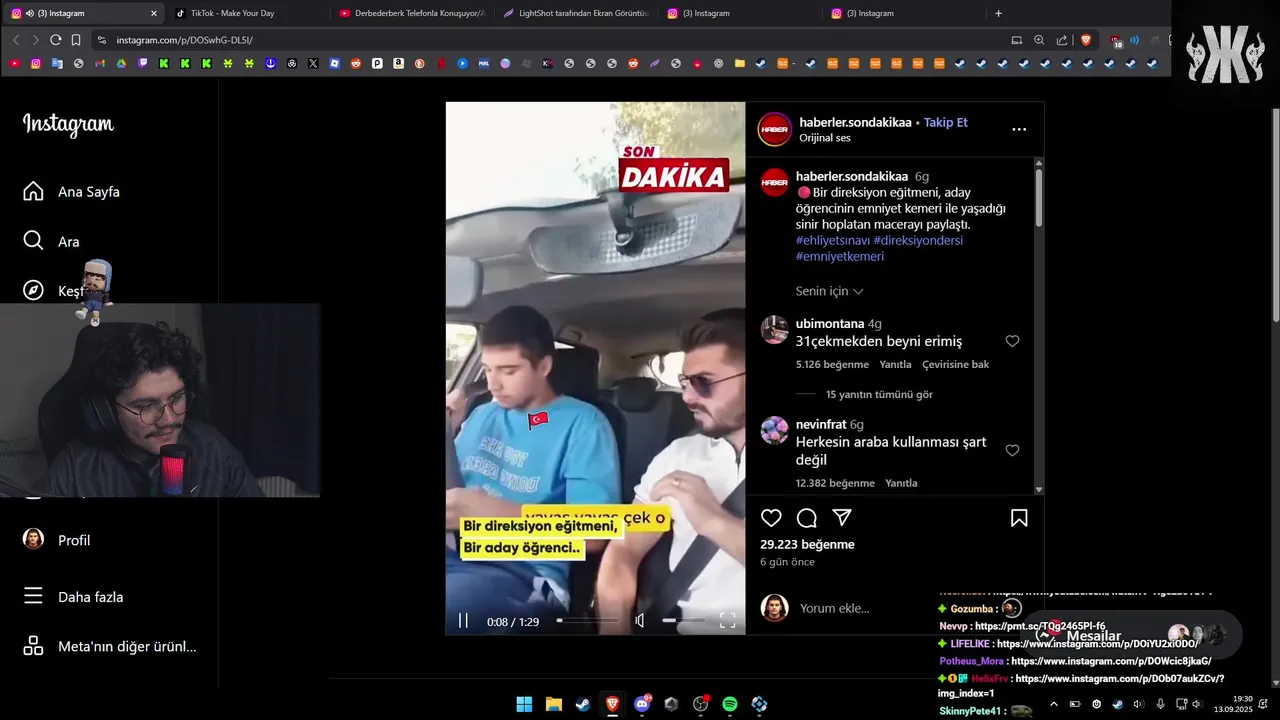
Task: Expand Senin için comment sort dropdown
Action: point(829,291)
